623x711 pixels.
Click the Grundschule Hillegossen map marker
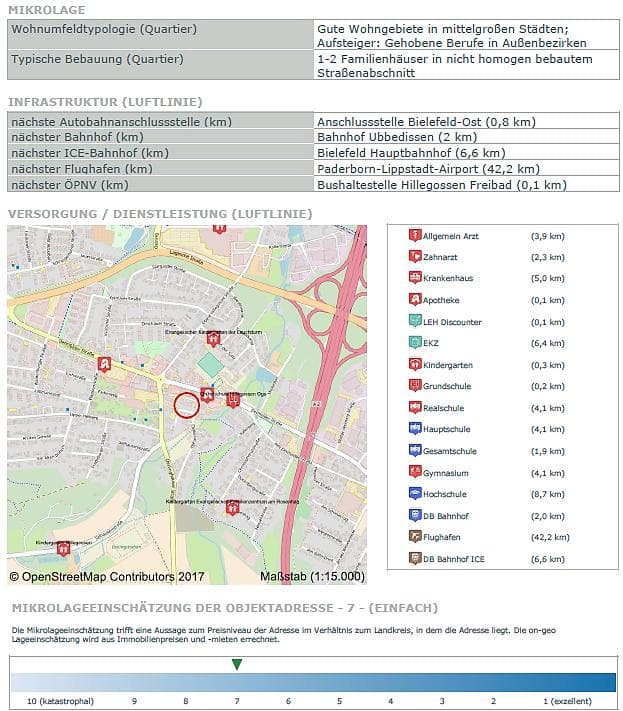(233, 400)
